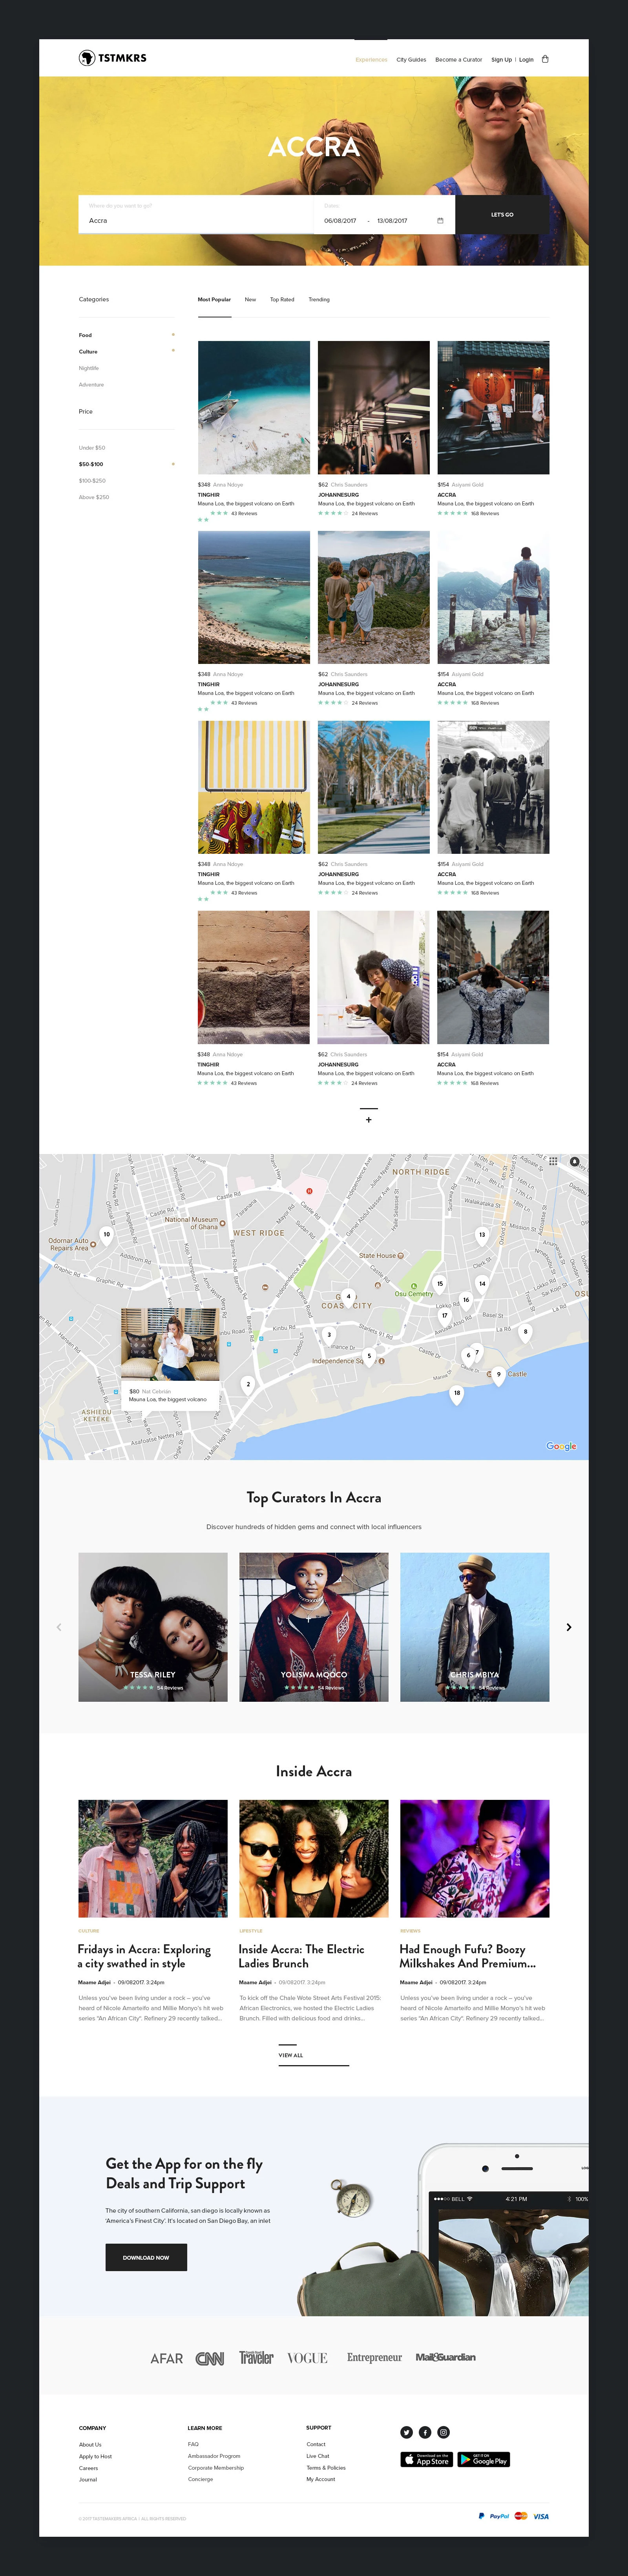Image resolution: width=628 pixels, height=2576 pixels.
Task: Select map pin number 15
Action: coord(440,1285)
